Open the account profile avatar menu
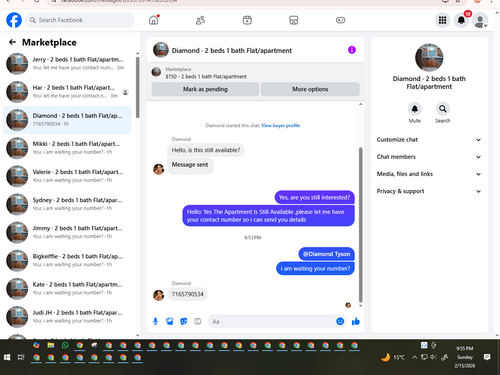500x375 pixels. coord(480,20)
